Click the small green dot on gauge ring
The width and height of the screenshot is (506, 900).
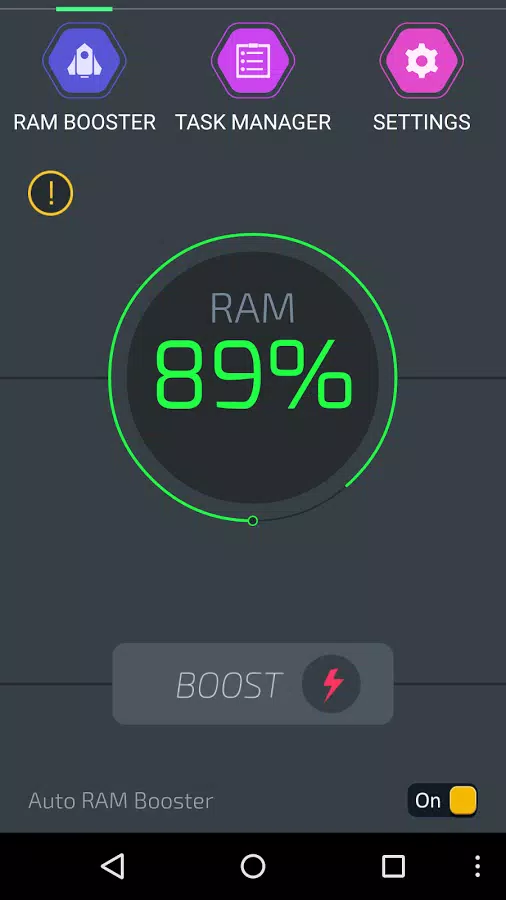pyautogui.click(x=253, y=521)
